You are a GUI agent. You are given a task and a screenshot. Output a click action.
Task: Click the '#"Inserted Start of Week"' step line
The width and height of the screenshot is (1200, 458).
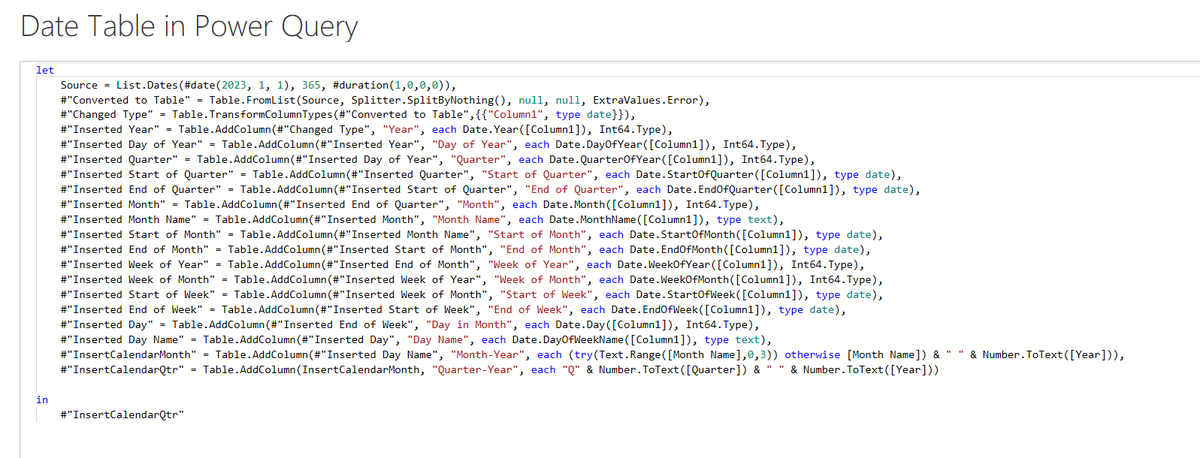[472, 294]
